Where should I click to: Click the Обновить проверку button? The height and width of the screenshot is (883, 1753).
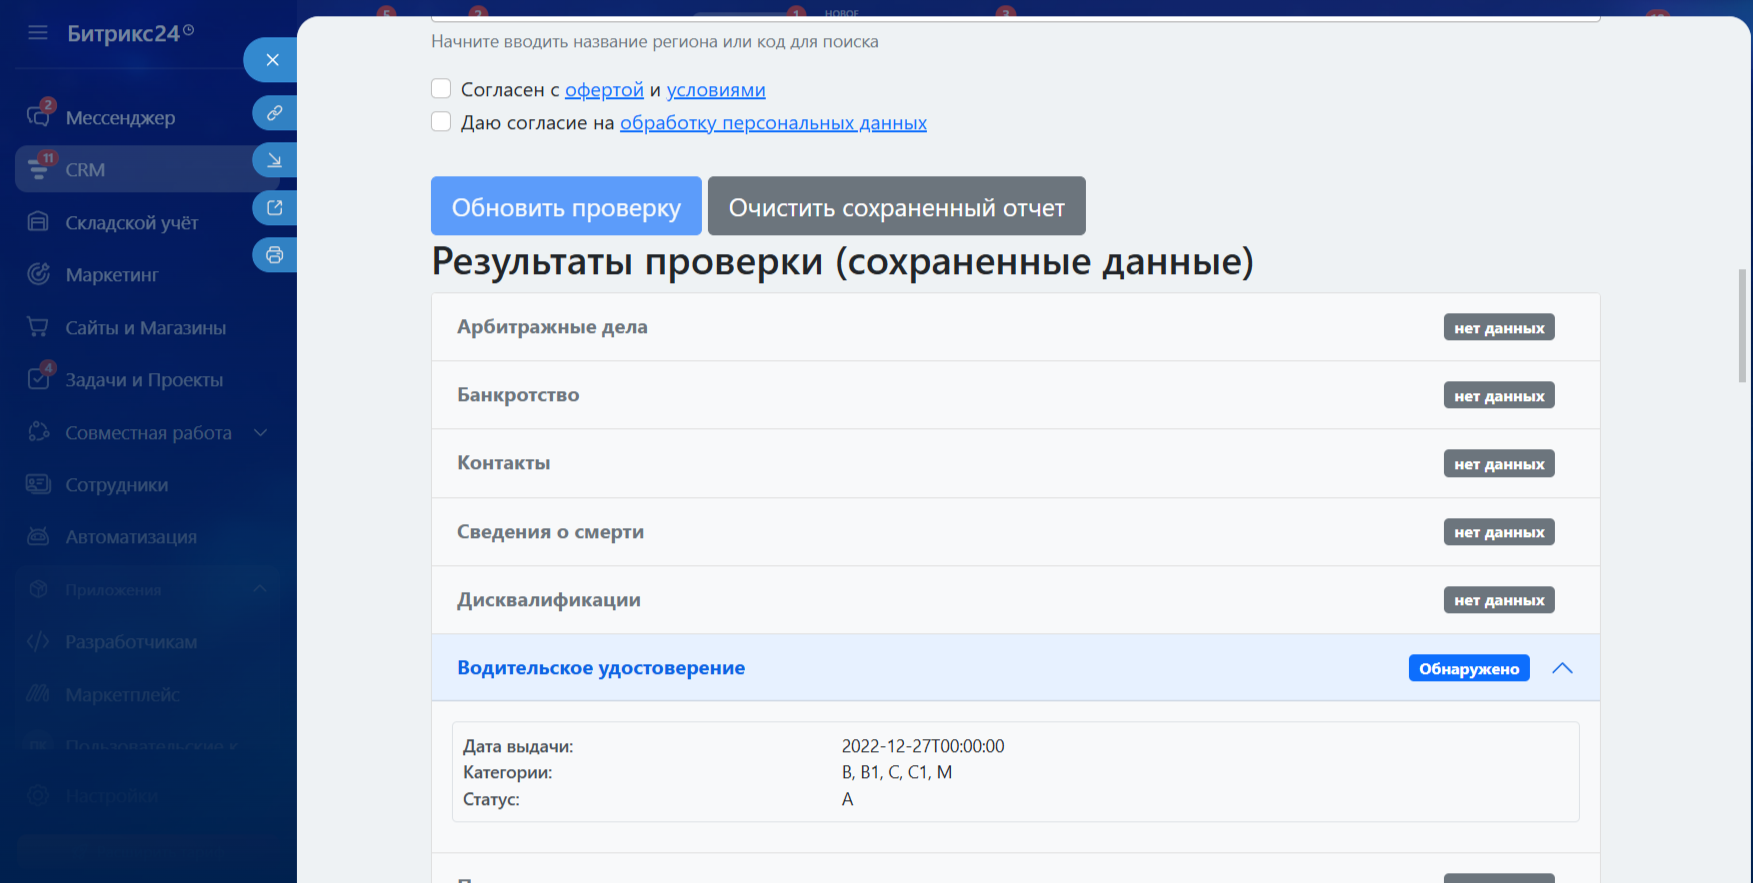566,206
